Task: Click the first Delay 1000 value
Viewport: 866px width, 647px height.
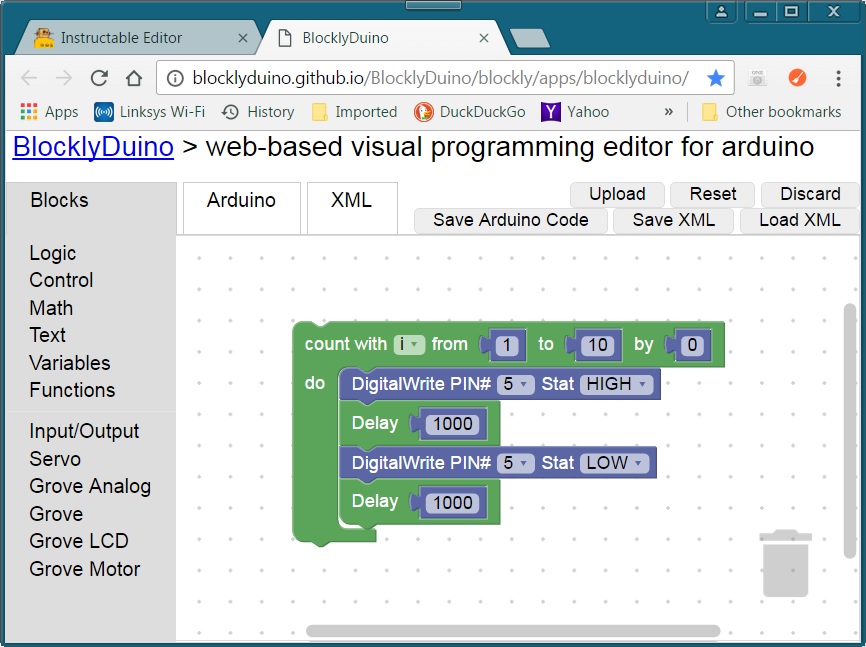Action: point(453,424)
